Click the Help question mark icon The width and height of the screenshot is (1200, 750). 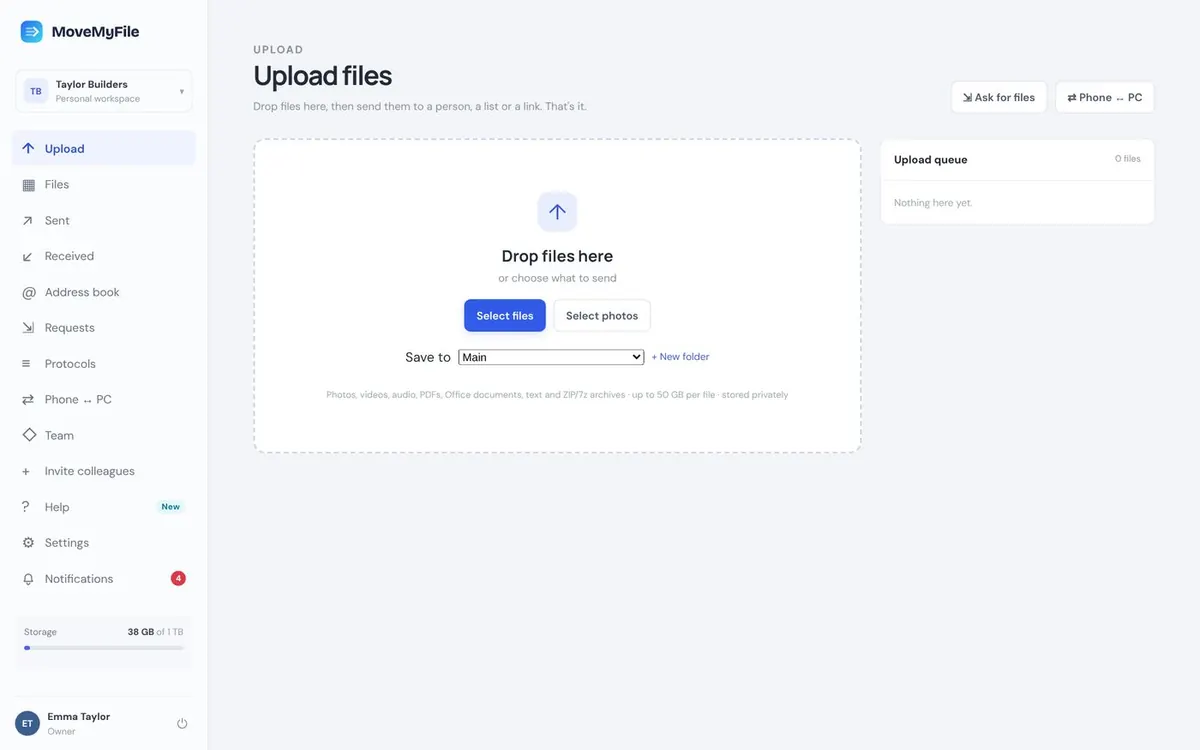(28, 507)
